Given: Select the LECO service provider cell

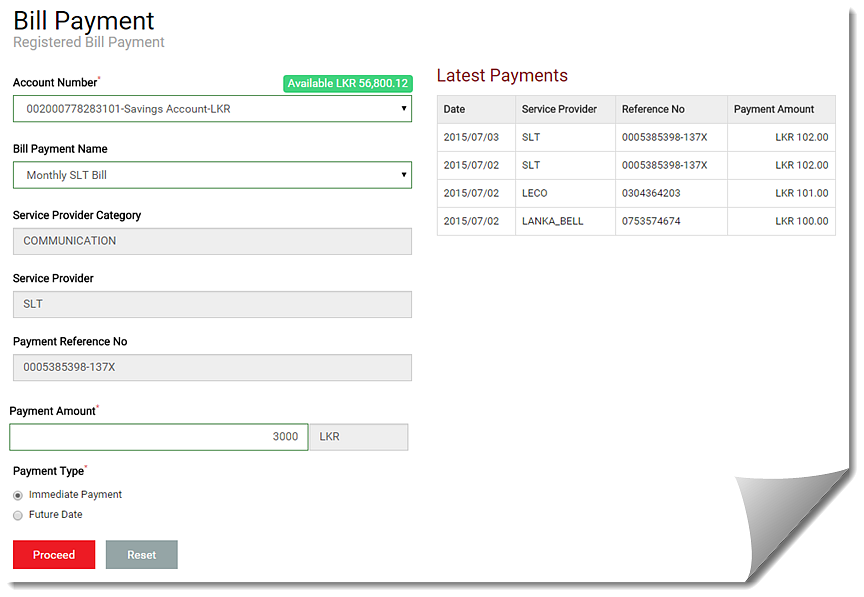Looking at the screenshot, I should pos(565,193).
